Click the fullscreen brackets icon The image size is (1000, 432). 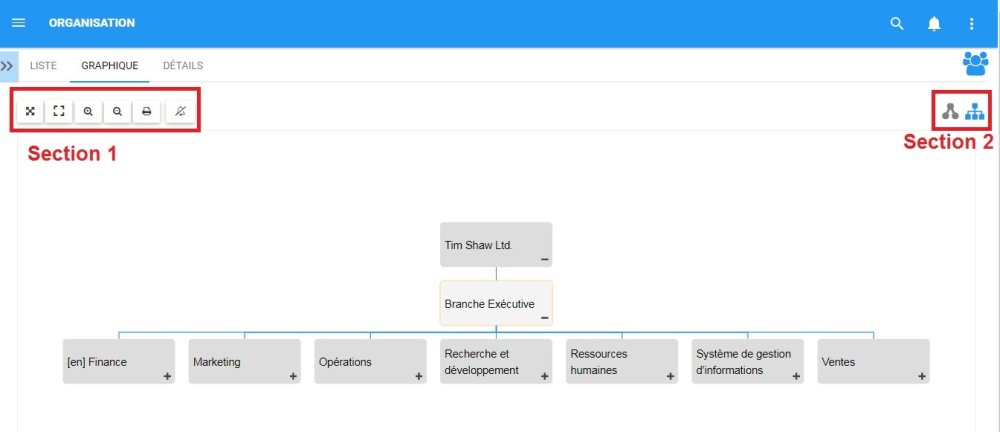(x=59, y=111)
